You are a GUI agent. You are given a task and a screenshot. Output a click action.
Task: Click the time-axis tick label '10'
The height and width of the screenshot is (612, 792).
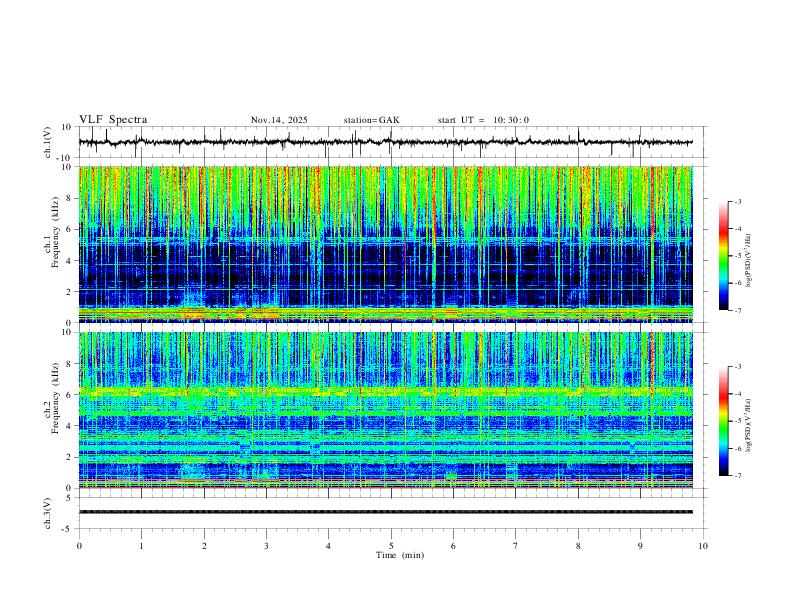pos(703,546)
